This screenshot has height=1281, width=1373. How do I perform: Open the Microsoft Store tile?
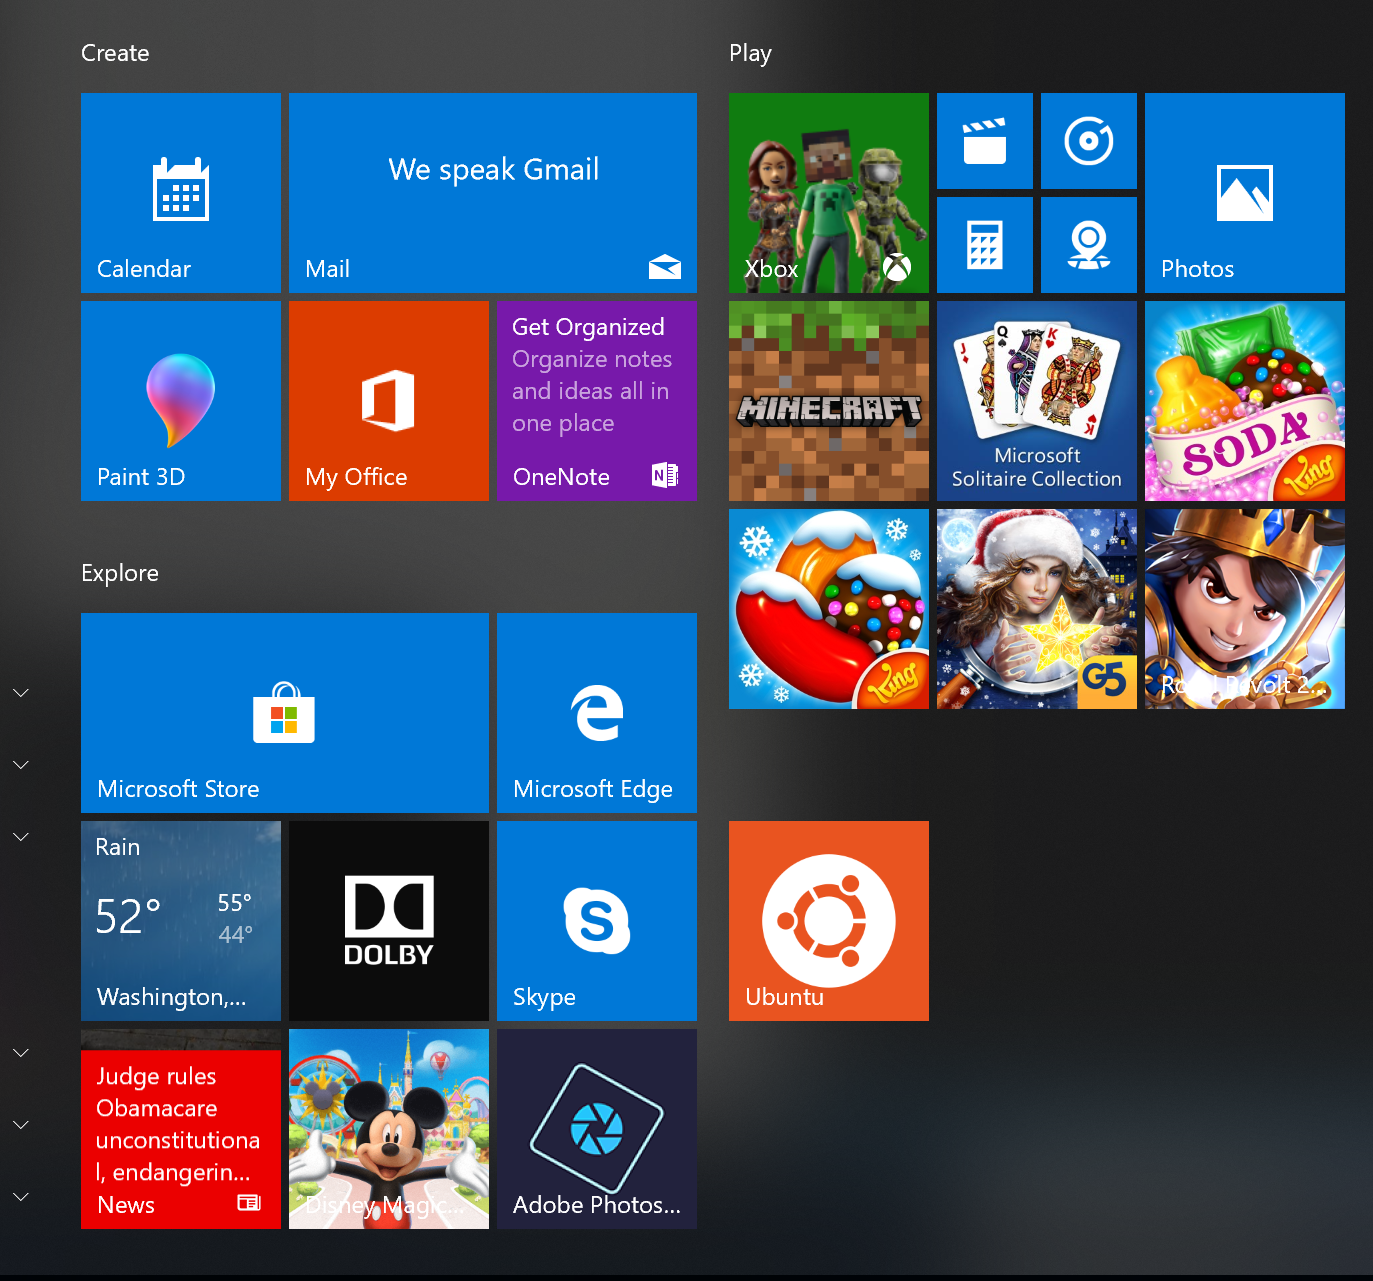(x=285, y=713)
